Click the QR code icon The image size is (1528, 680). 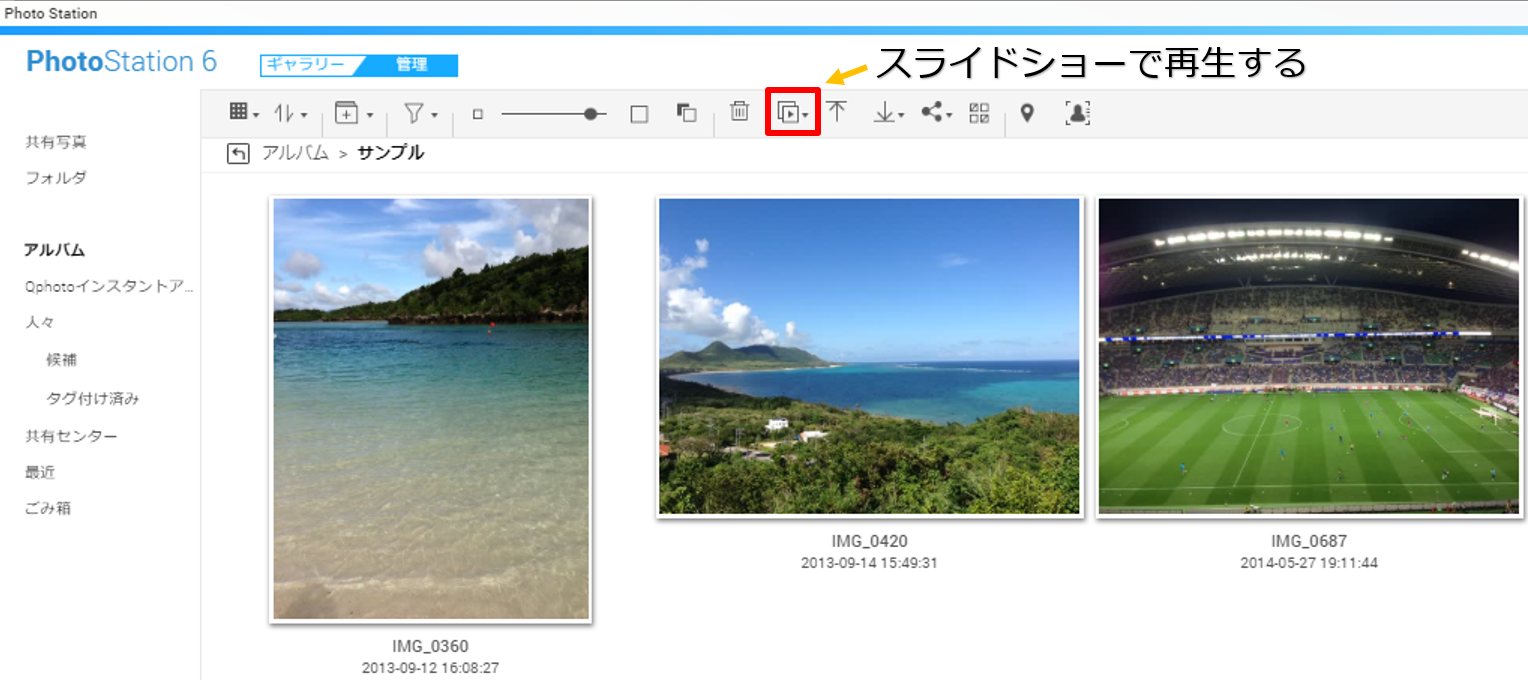click(x=979, y=113)
